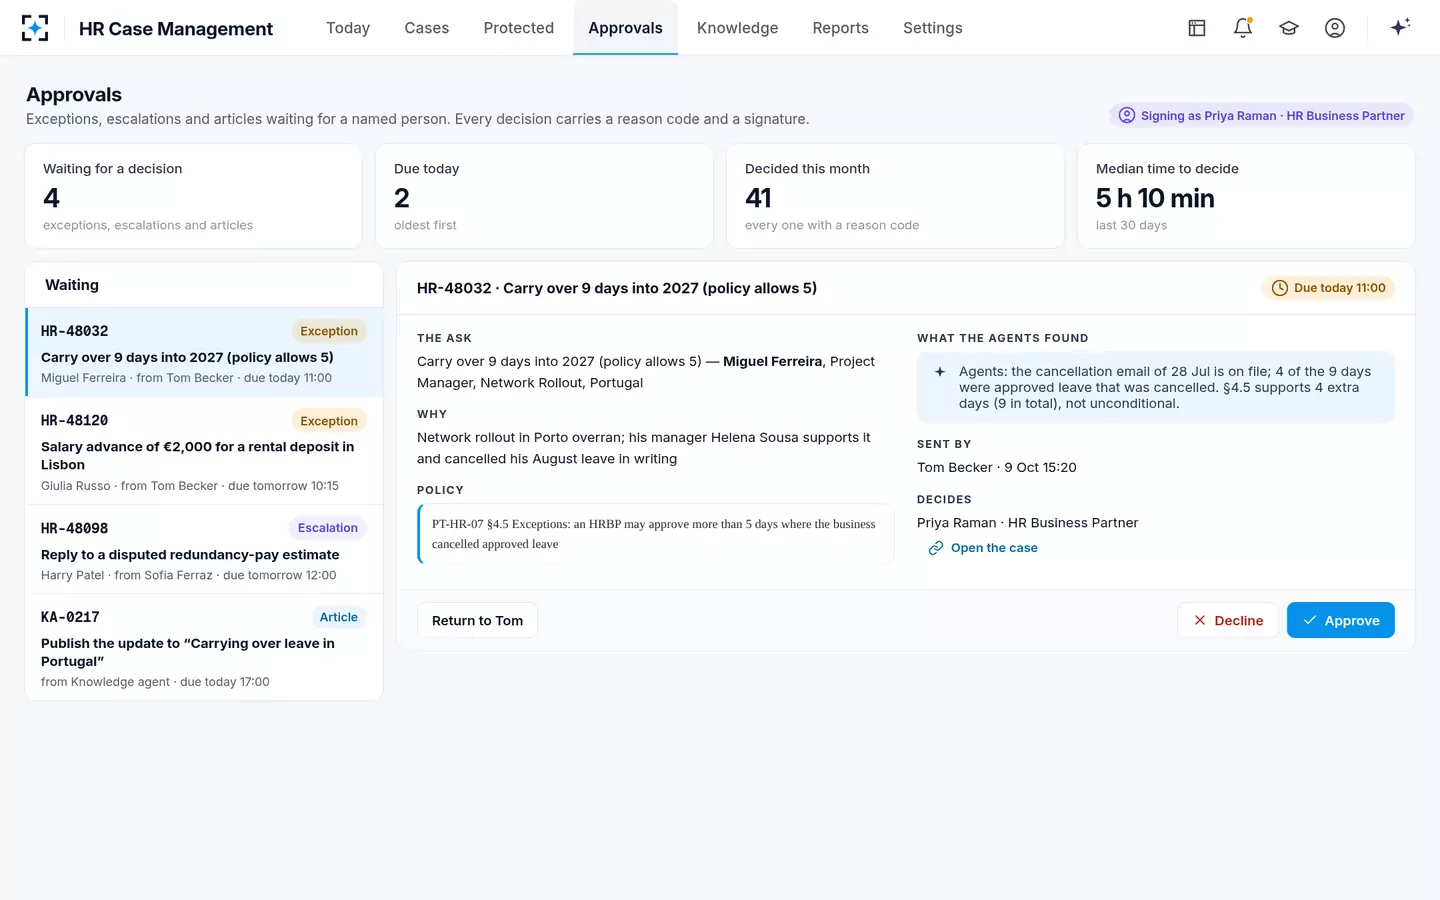The height and width of the screenshot is (900, 1440).
Task: Select the Approvals tab
Action: (x=626, y=28)
